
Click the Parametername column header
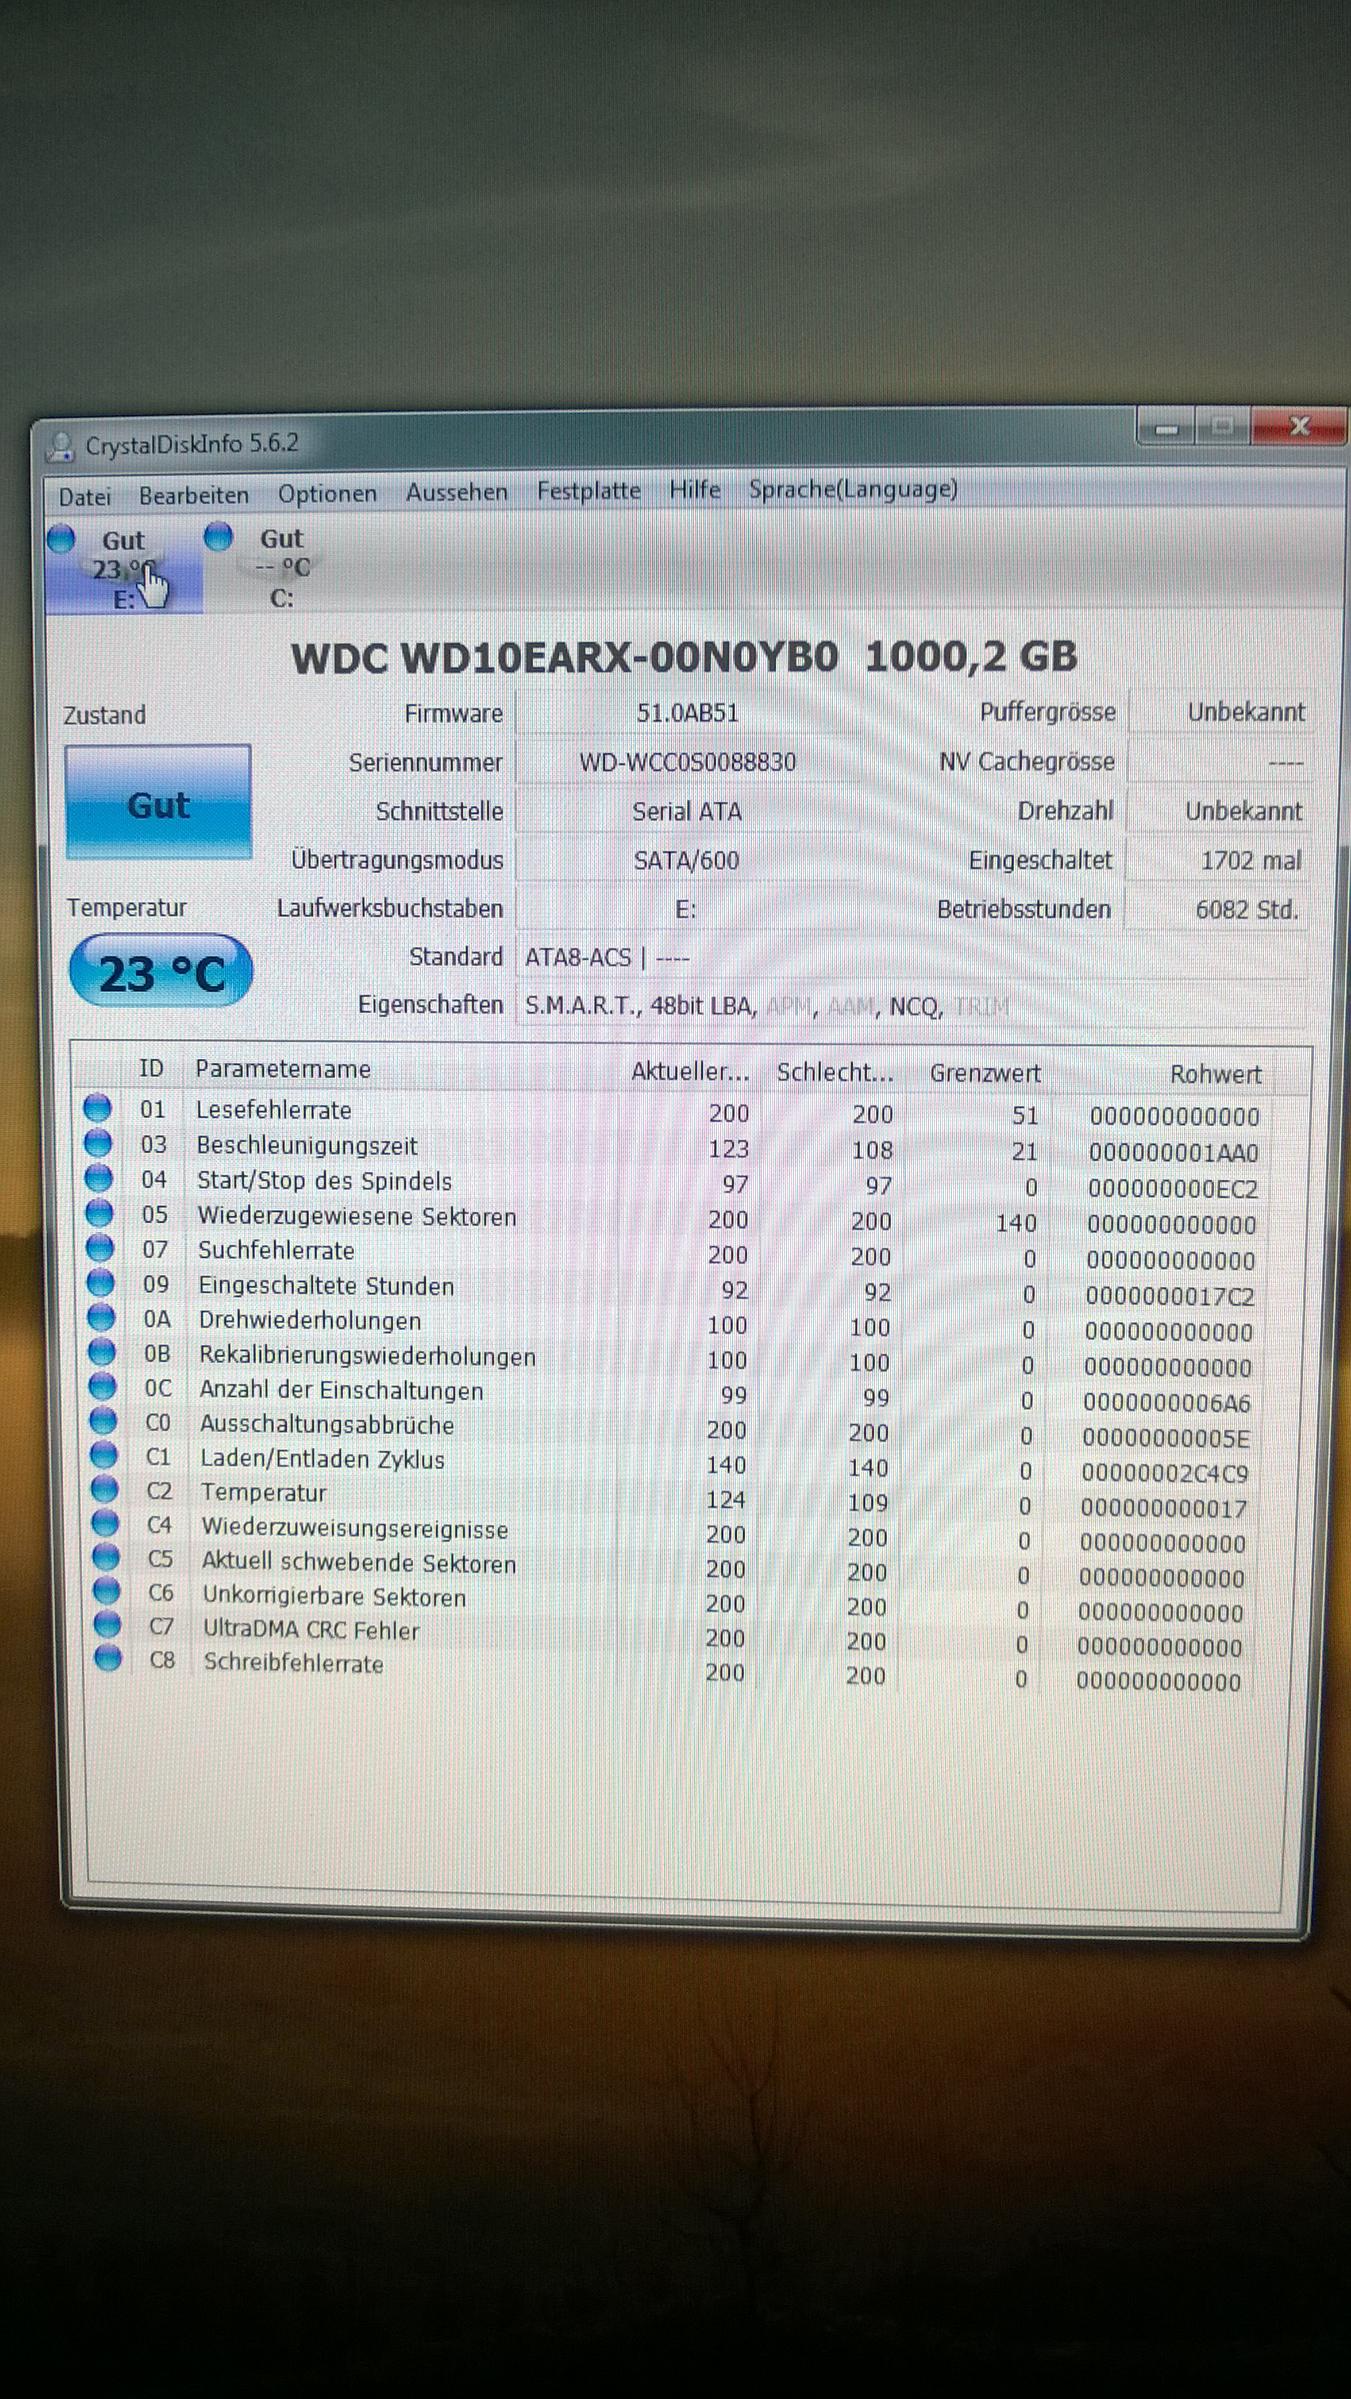(x=282, y=1069)
